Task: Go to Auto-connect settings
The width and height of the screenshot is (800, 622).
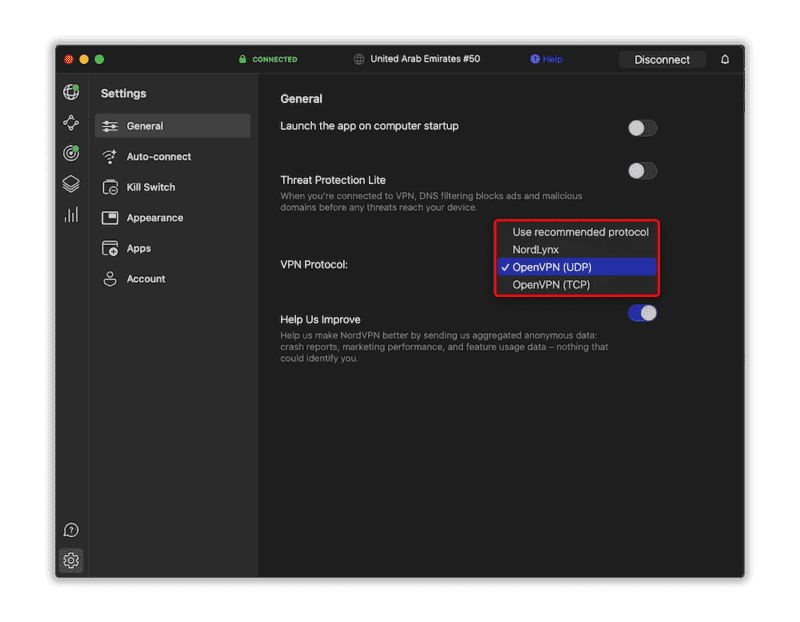Action: (172, 157)
